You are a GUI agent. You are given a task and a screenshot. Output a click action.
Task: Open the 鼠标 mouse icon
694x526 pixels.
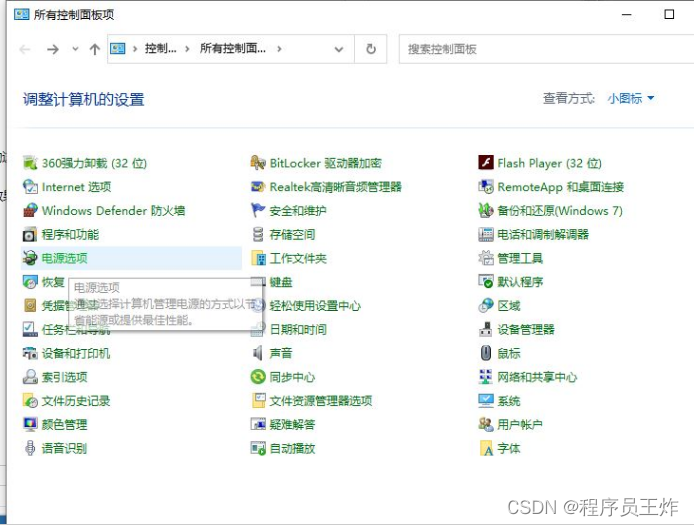pos(486,353)
